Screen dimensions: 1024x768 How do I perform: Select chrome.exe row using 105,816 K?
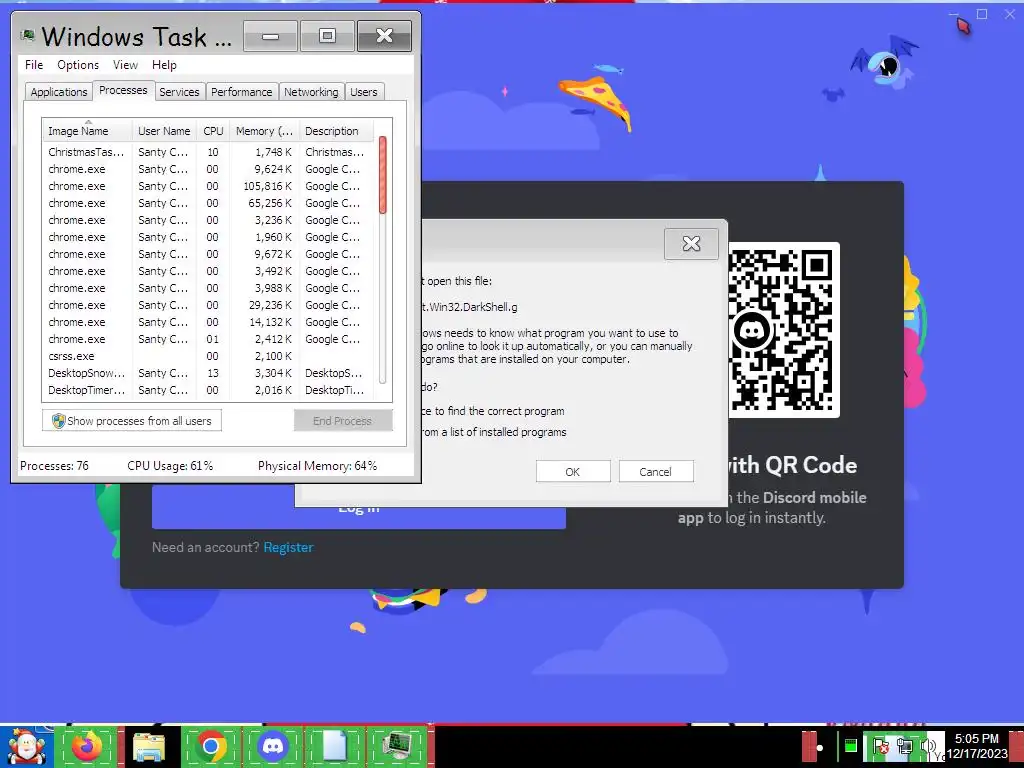click(209, 186)
